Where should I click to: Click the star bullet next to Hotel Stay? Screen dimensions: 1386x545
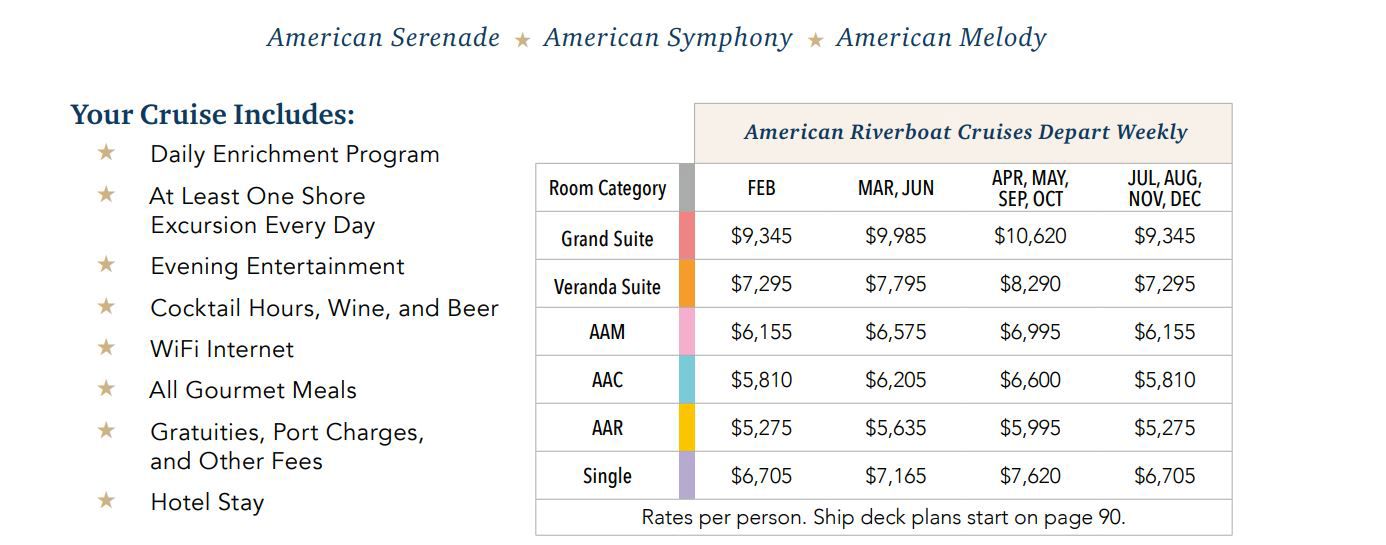[x=106, y=500]
